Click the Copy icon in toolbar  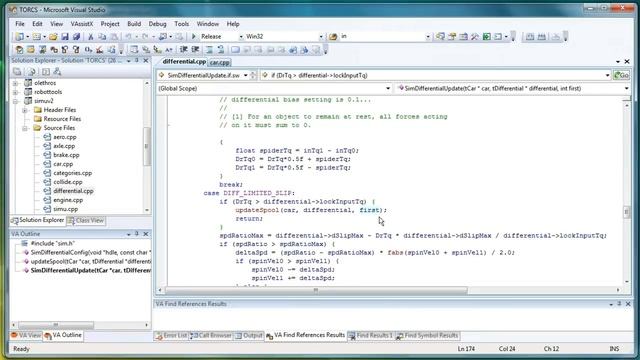[x=102, y=37]
